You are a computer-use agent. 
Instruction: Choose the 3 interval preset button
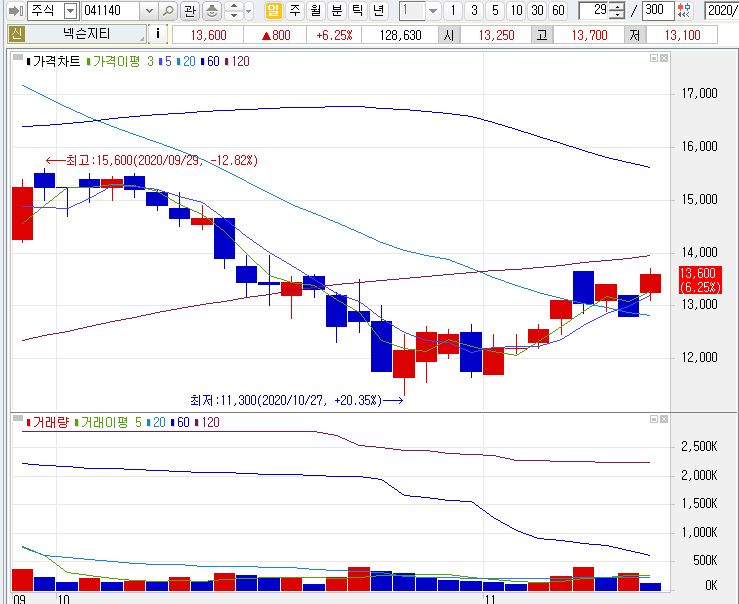coord(474,10)
